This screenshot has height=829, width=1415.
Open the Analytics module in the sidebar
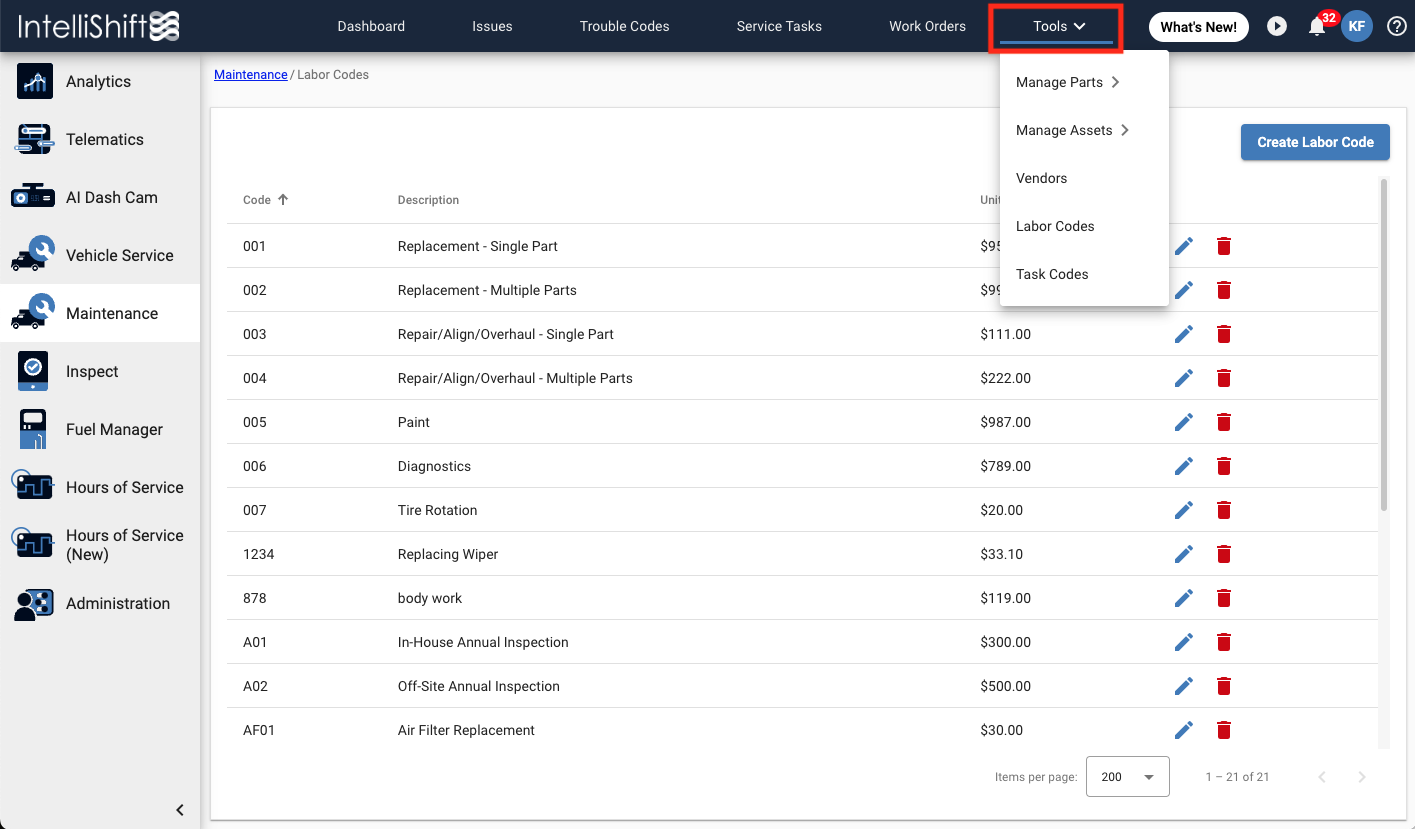tap(95, 81)
